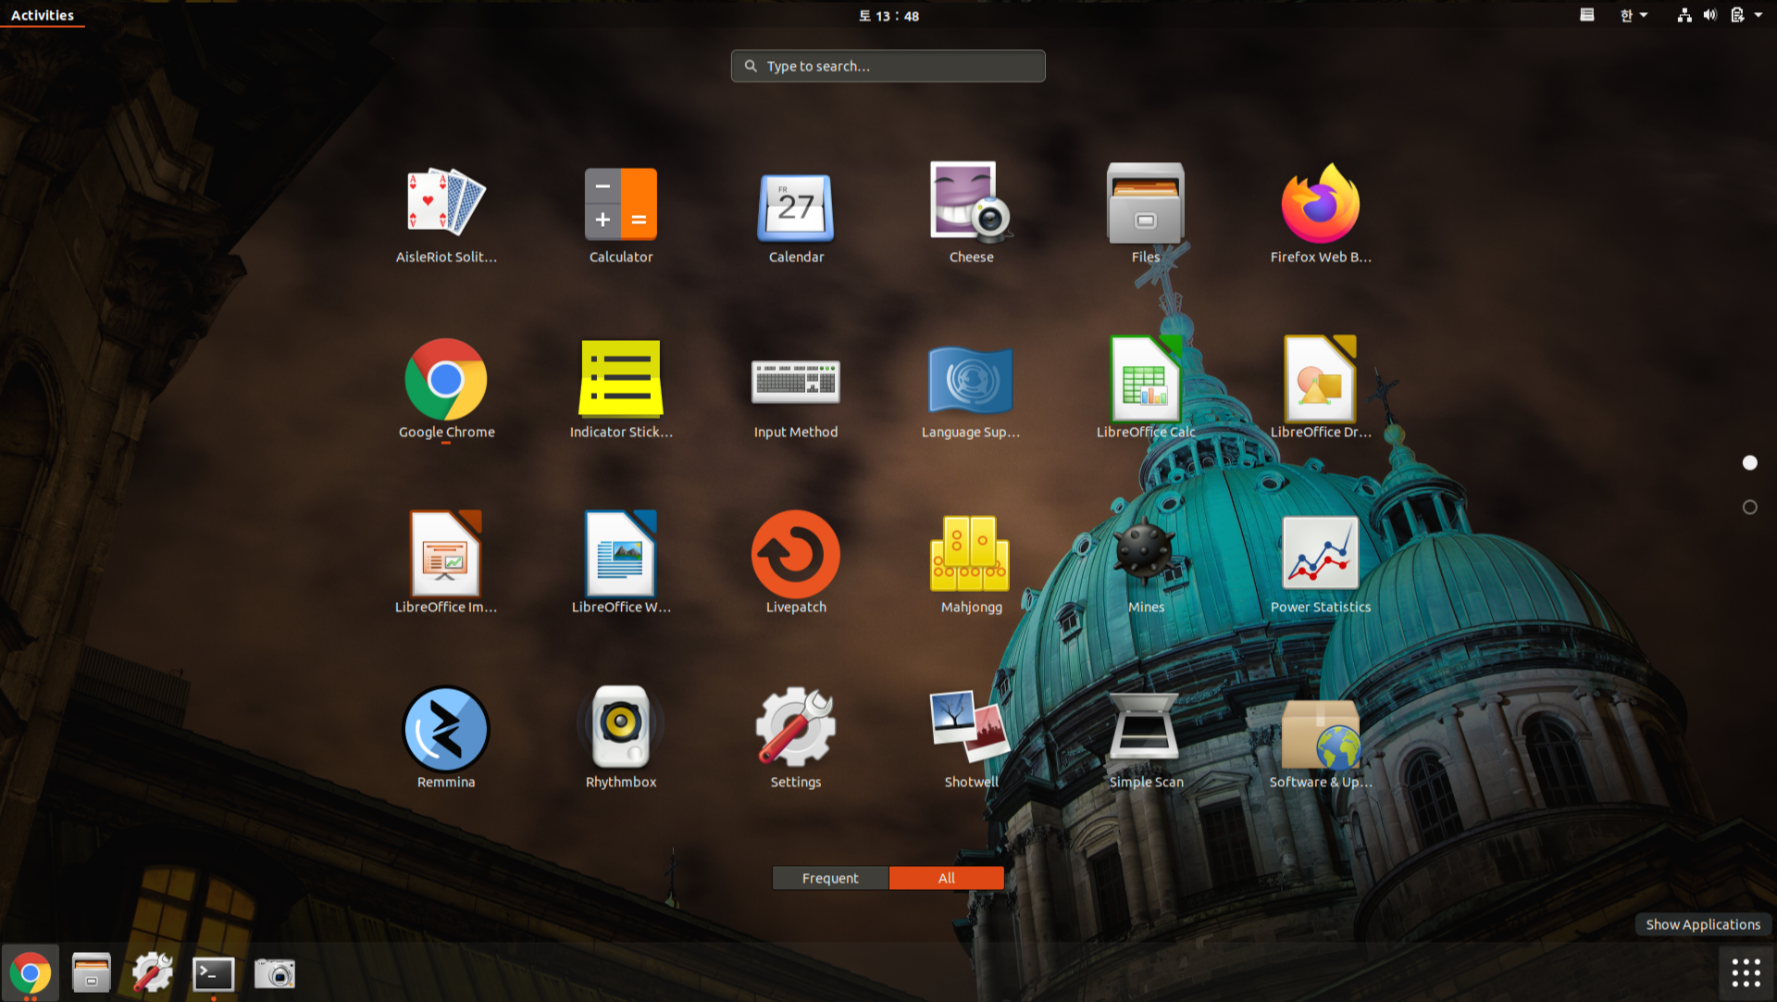1777x1002 pixels.
Task: Open AisleRiot Solitaire app
Action: [446, 214]
